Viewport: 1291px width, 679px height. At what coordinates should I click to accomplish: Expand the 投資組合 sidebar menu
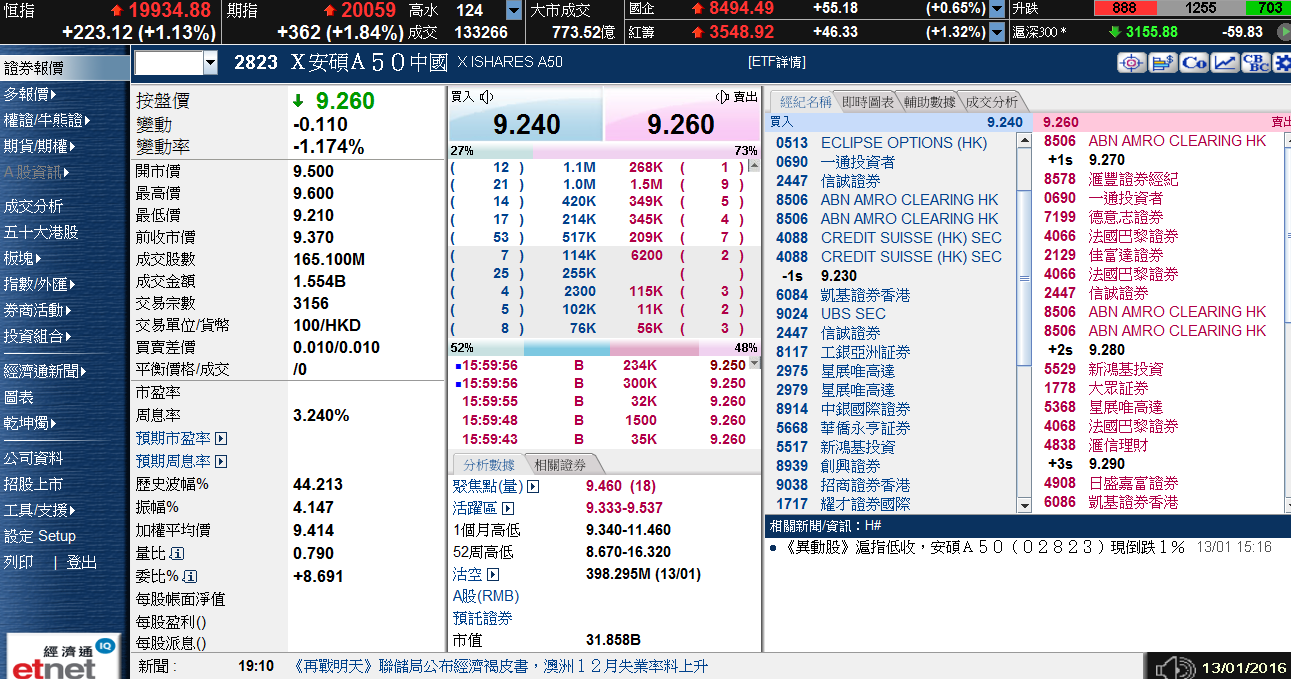pyautogui.click(x=37, y=337)
